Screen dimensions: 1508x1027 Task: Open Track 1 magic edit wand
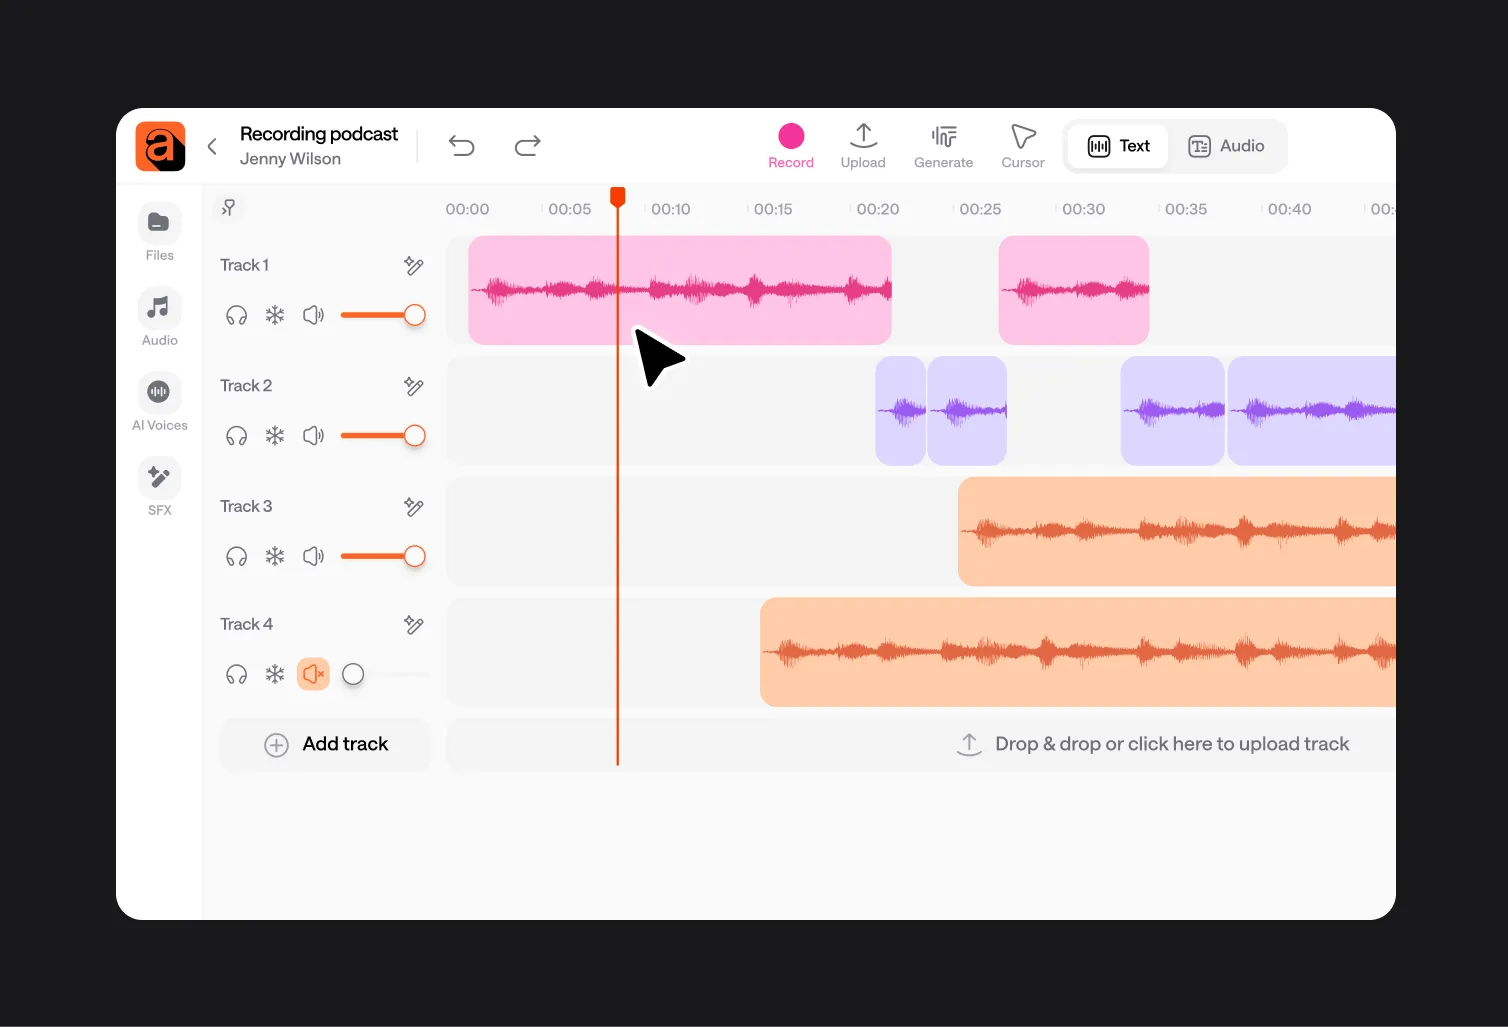[x=414, y=265]
